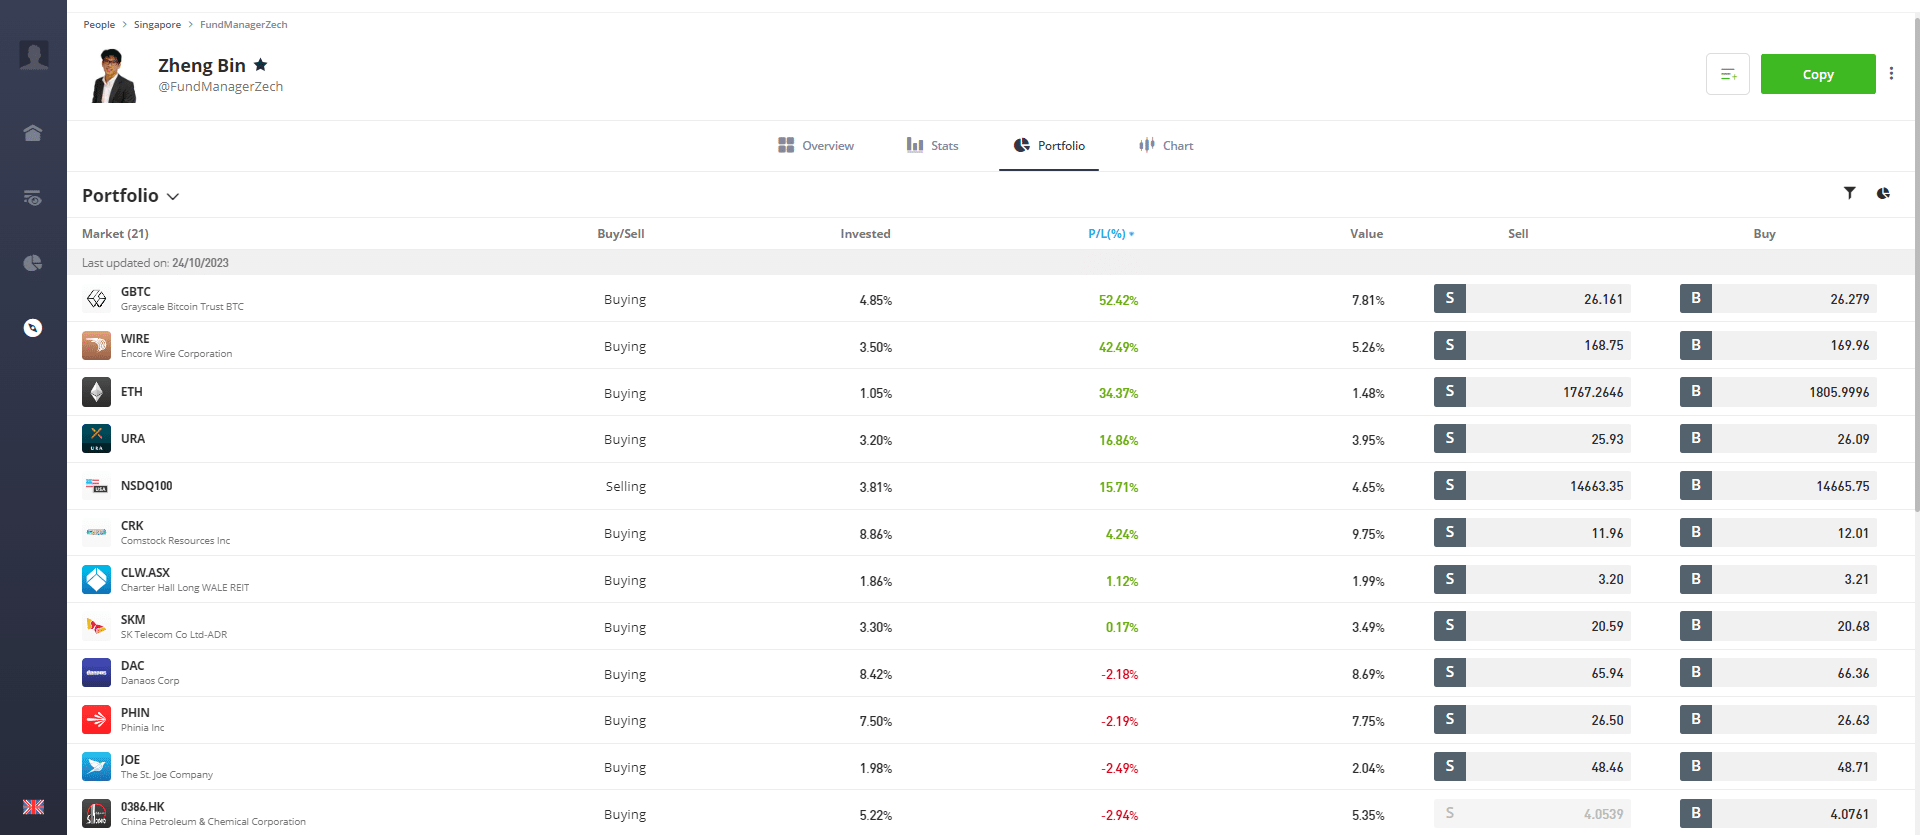Open Zheng Bin's profile photo
Screen dimensions: 1920x835
point(113,75)
